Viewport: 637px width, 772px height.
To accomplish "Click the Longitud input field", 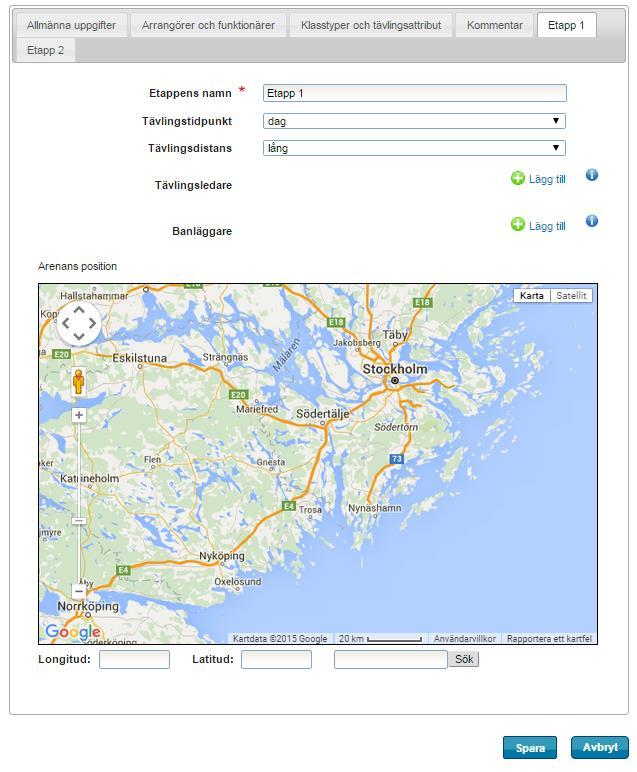I will pyautogui.click(x=134, y=660).
